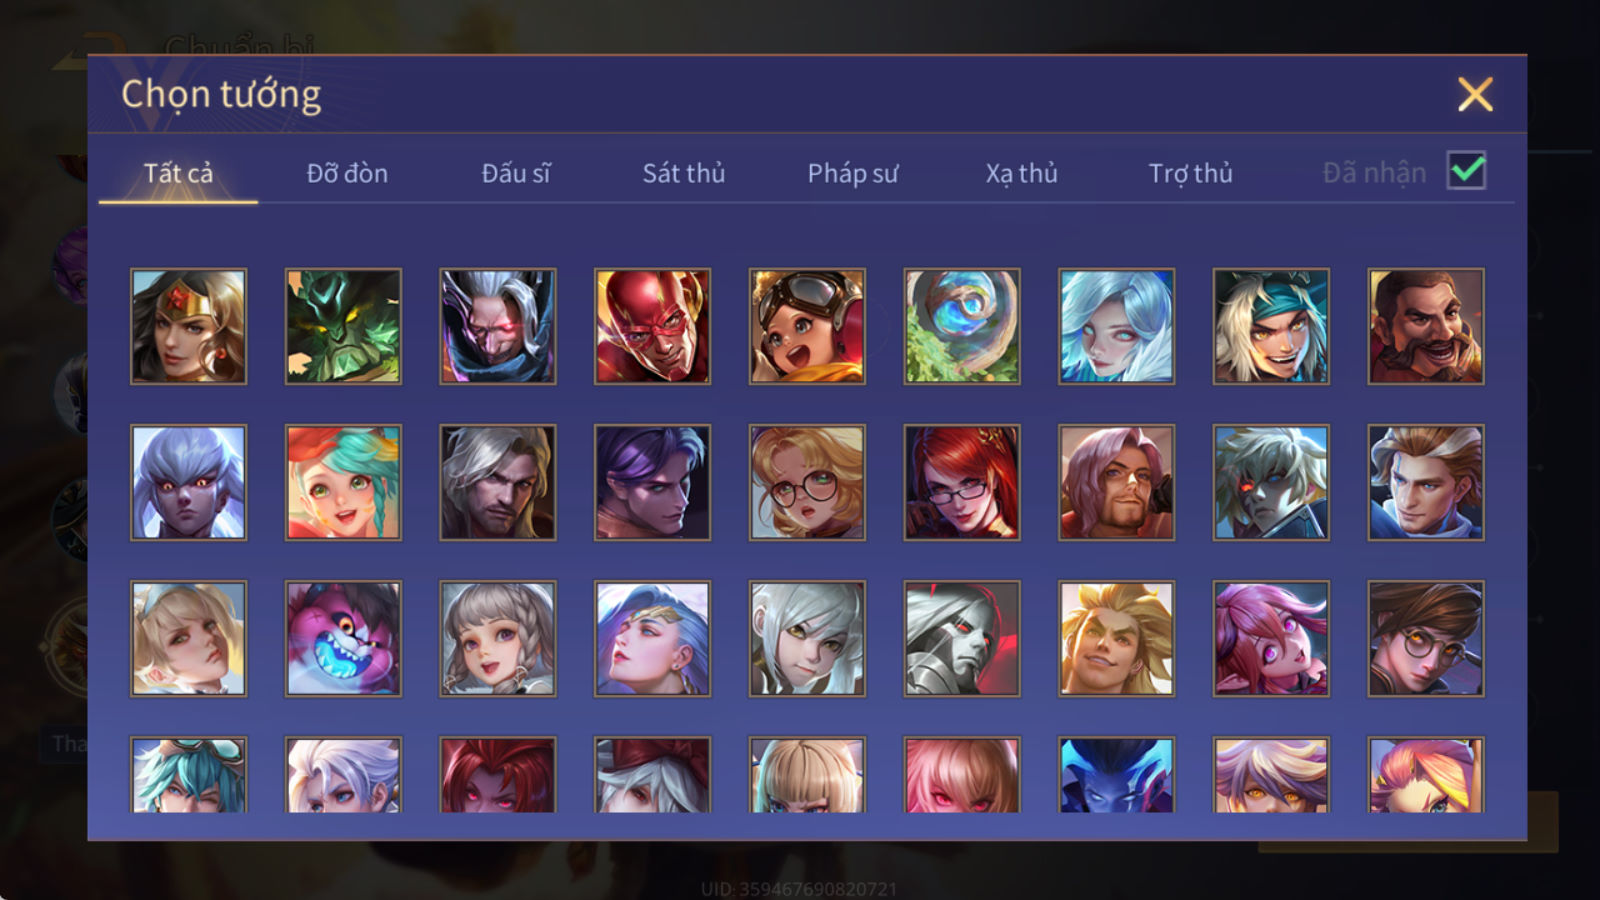The width and height of the screenshot is (1600, 900).
Task: Select the Wonder Woman hero portrait
Action: 188,326
